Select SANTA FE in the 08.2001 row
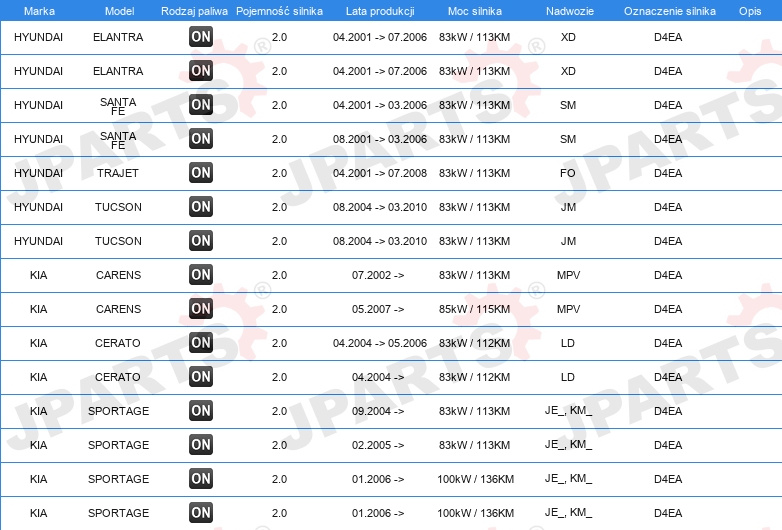The image size is (782, 530). click(118, 140)
